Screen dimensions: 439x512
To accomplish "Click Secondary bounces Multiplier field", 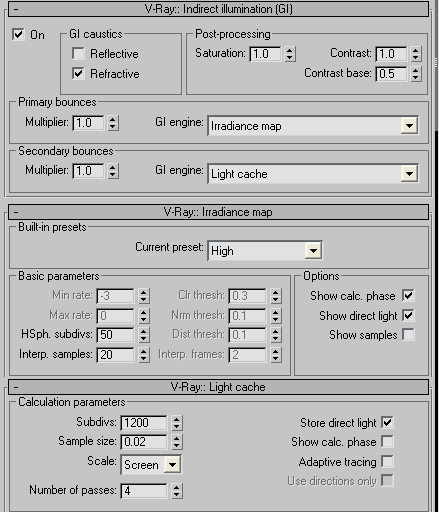I will click(88, 171).
